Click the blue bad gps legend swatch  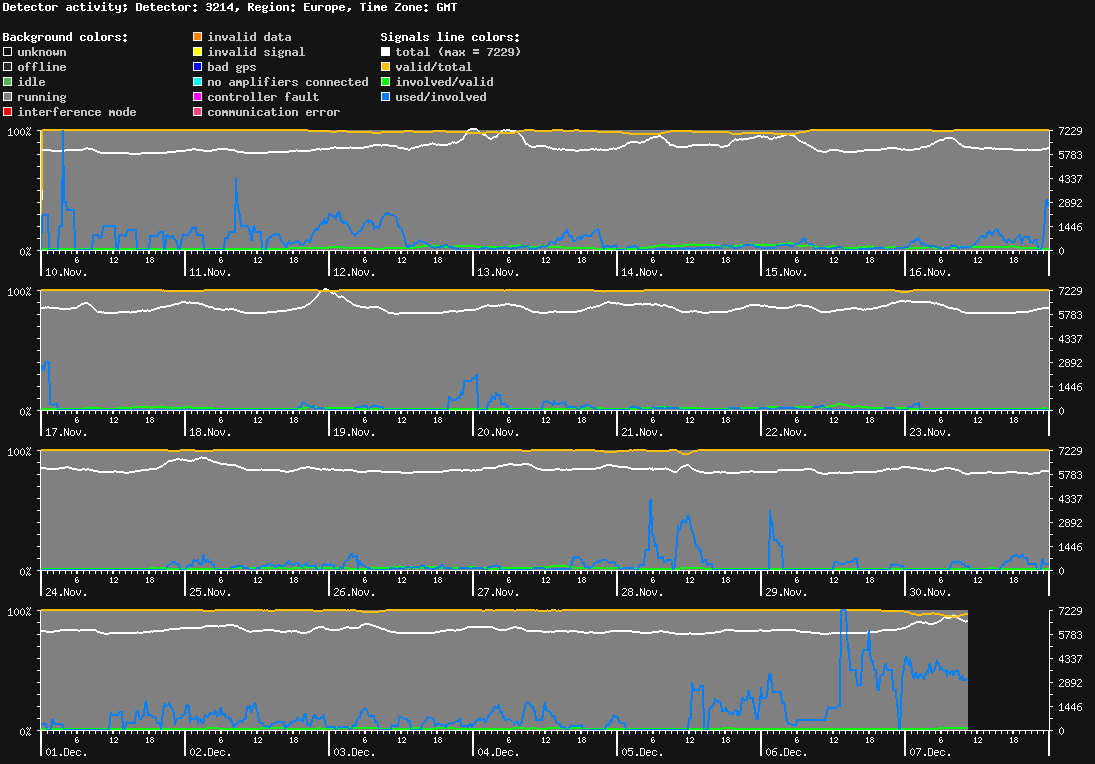point(197,66)
